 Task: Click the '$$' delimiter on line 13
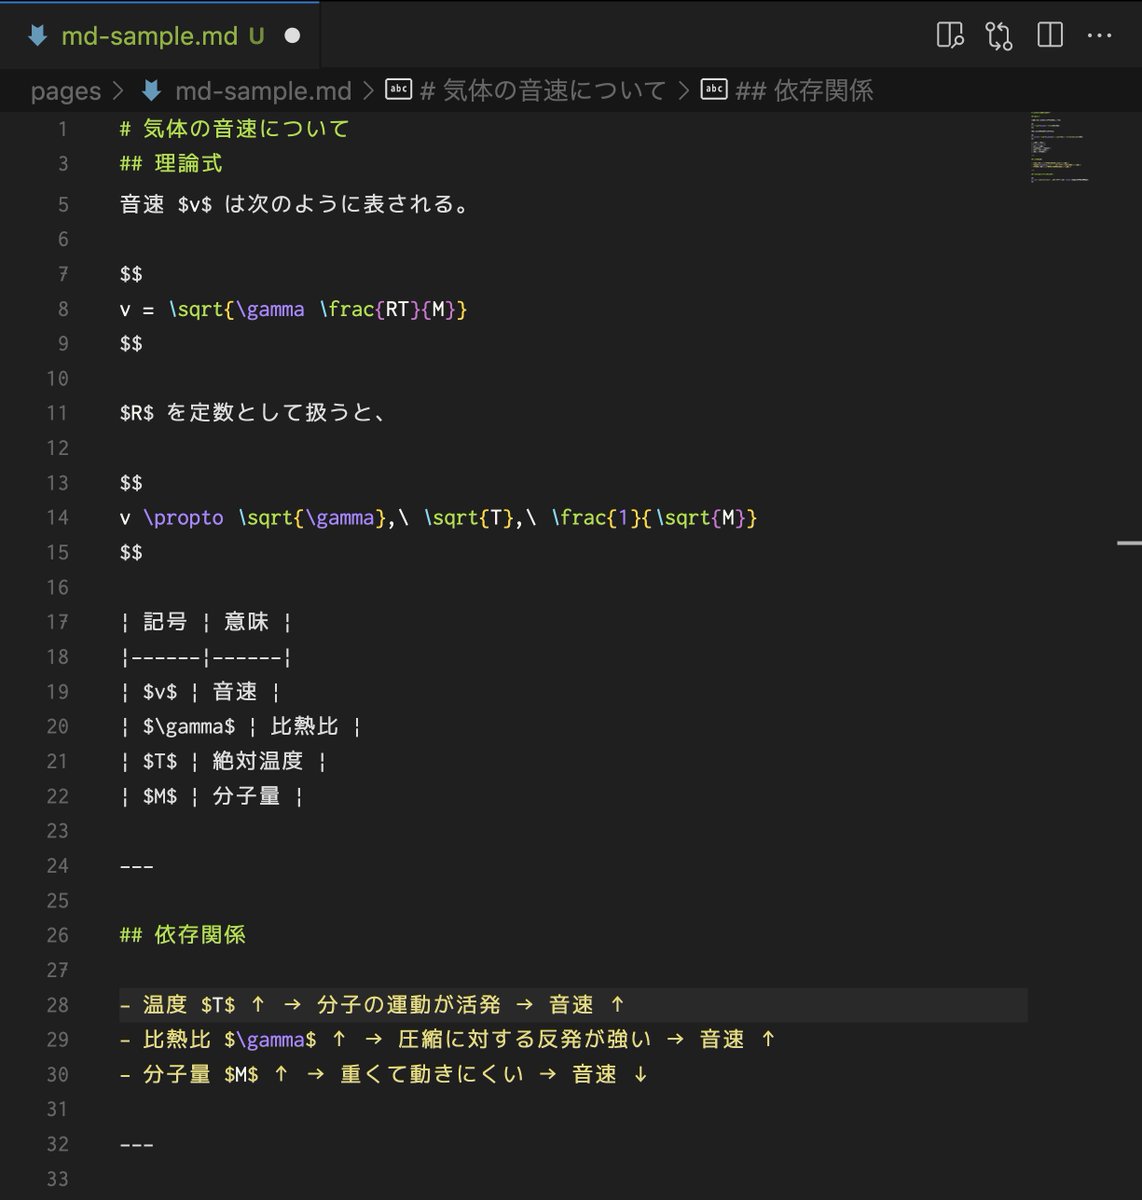click(x=131, y=483)
